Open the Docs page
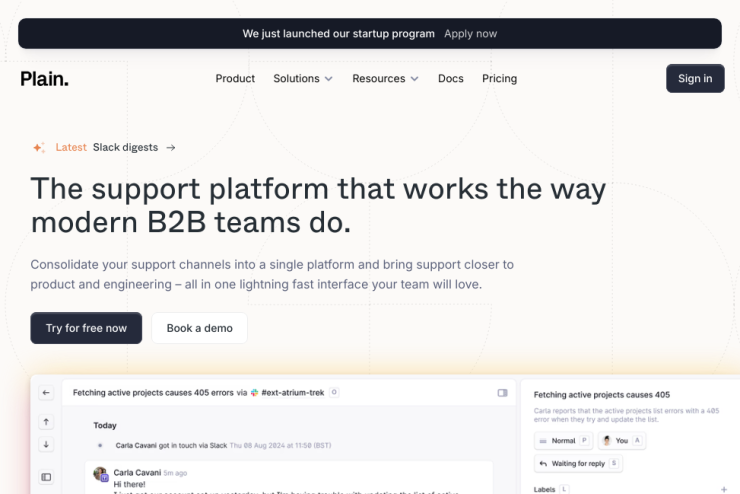Screen dimensions: 740x494 (451, 79)
